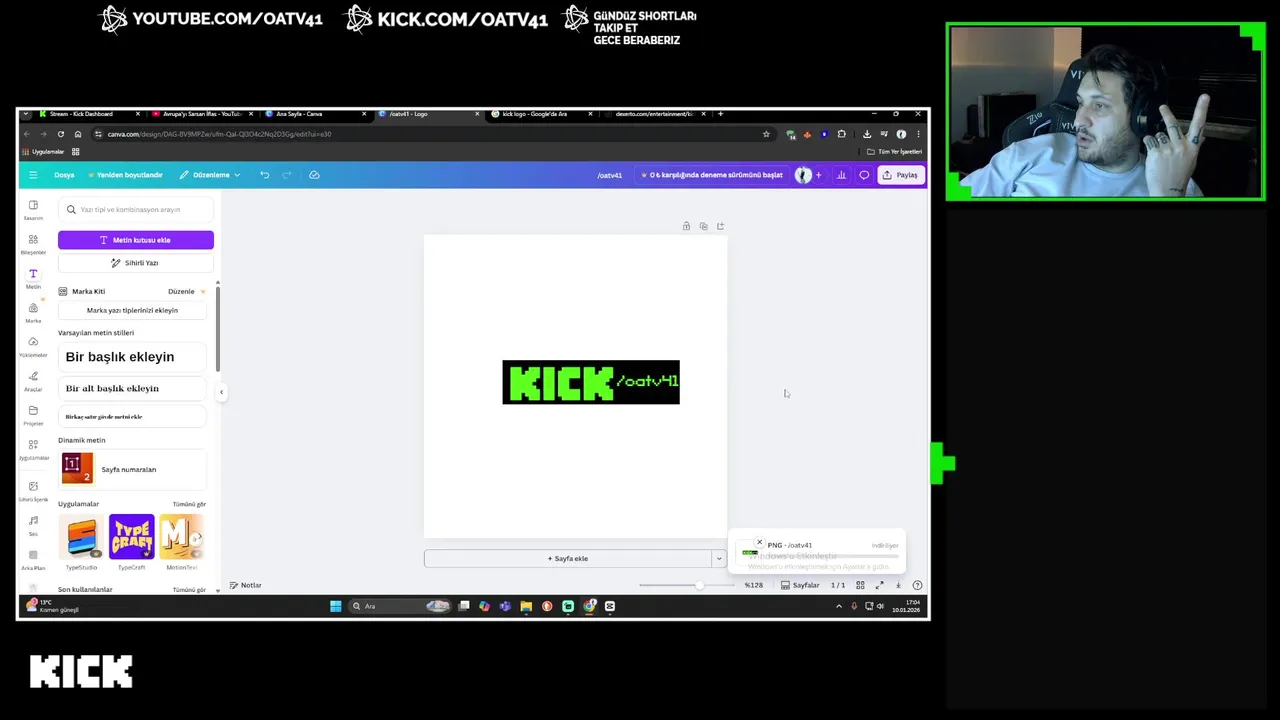This screenshot has width=1280, height=720.
Task: Click Metin kutusu ekle button
Action: point(136,240)
